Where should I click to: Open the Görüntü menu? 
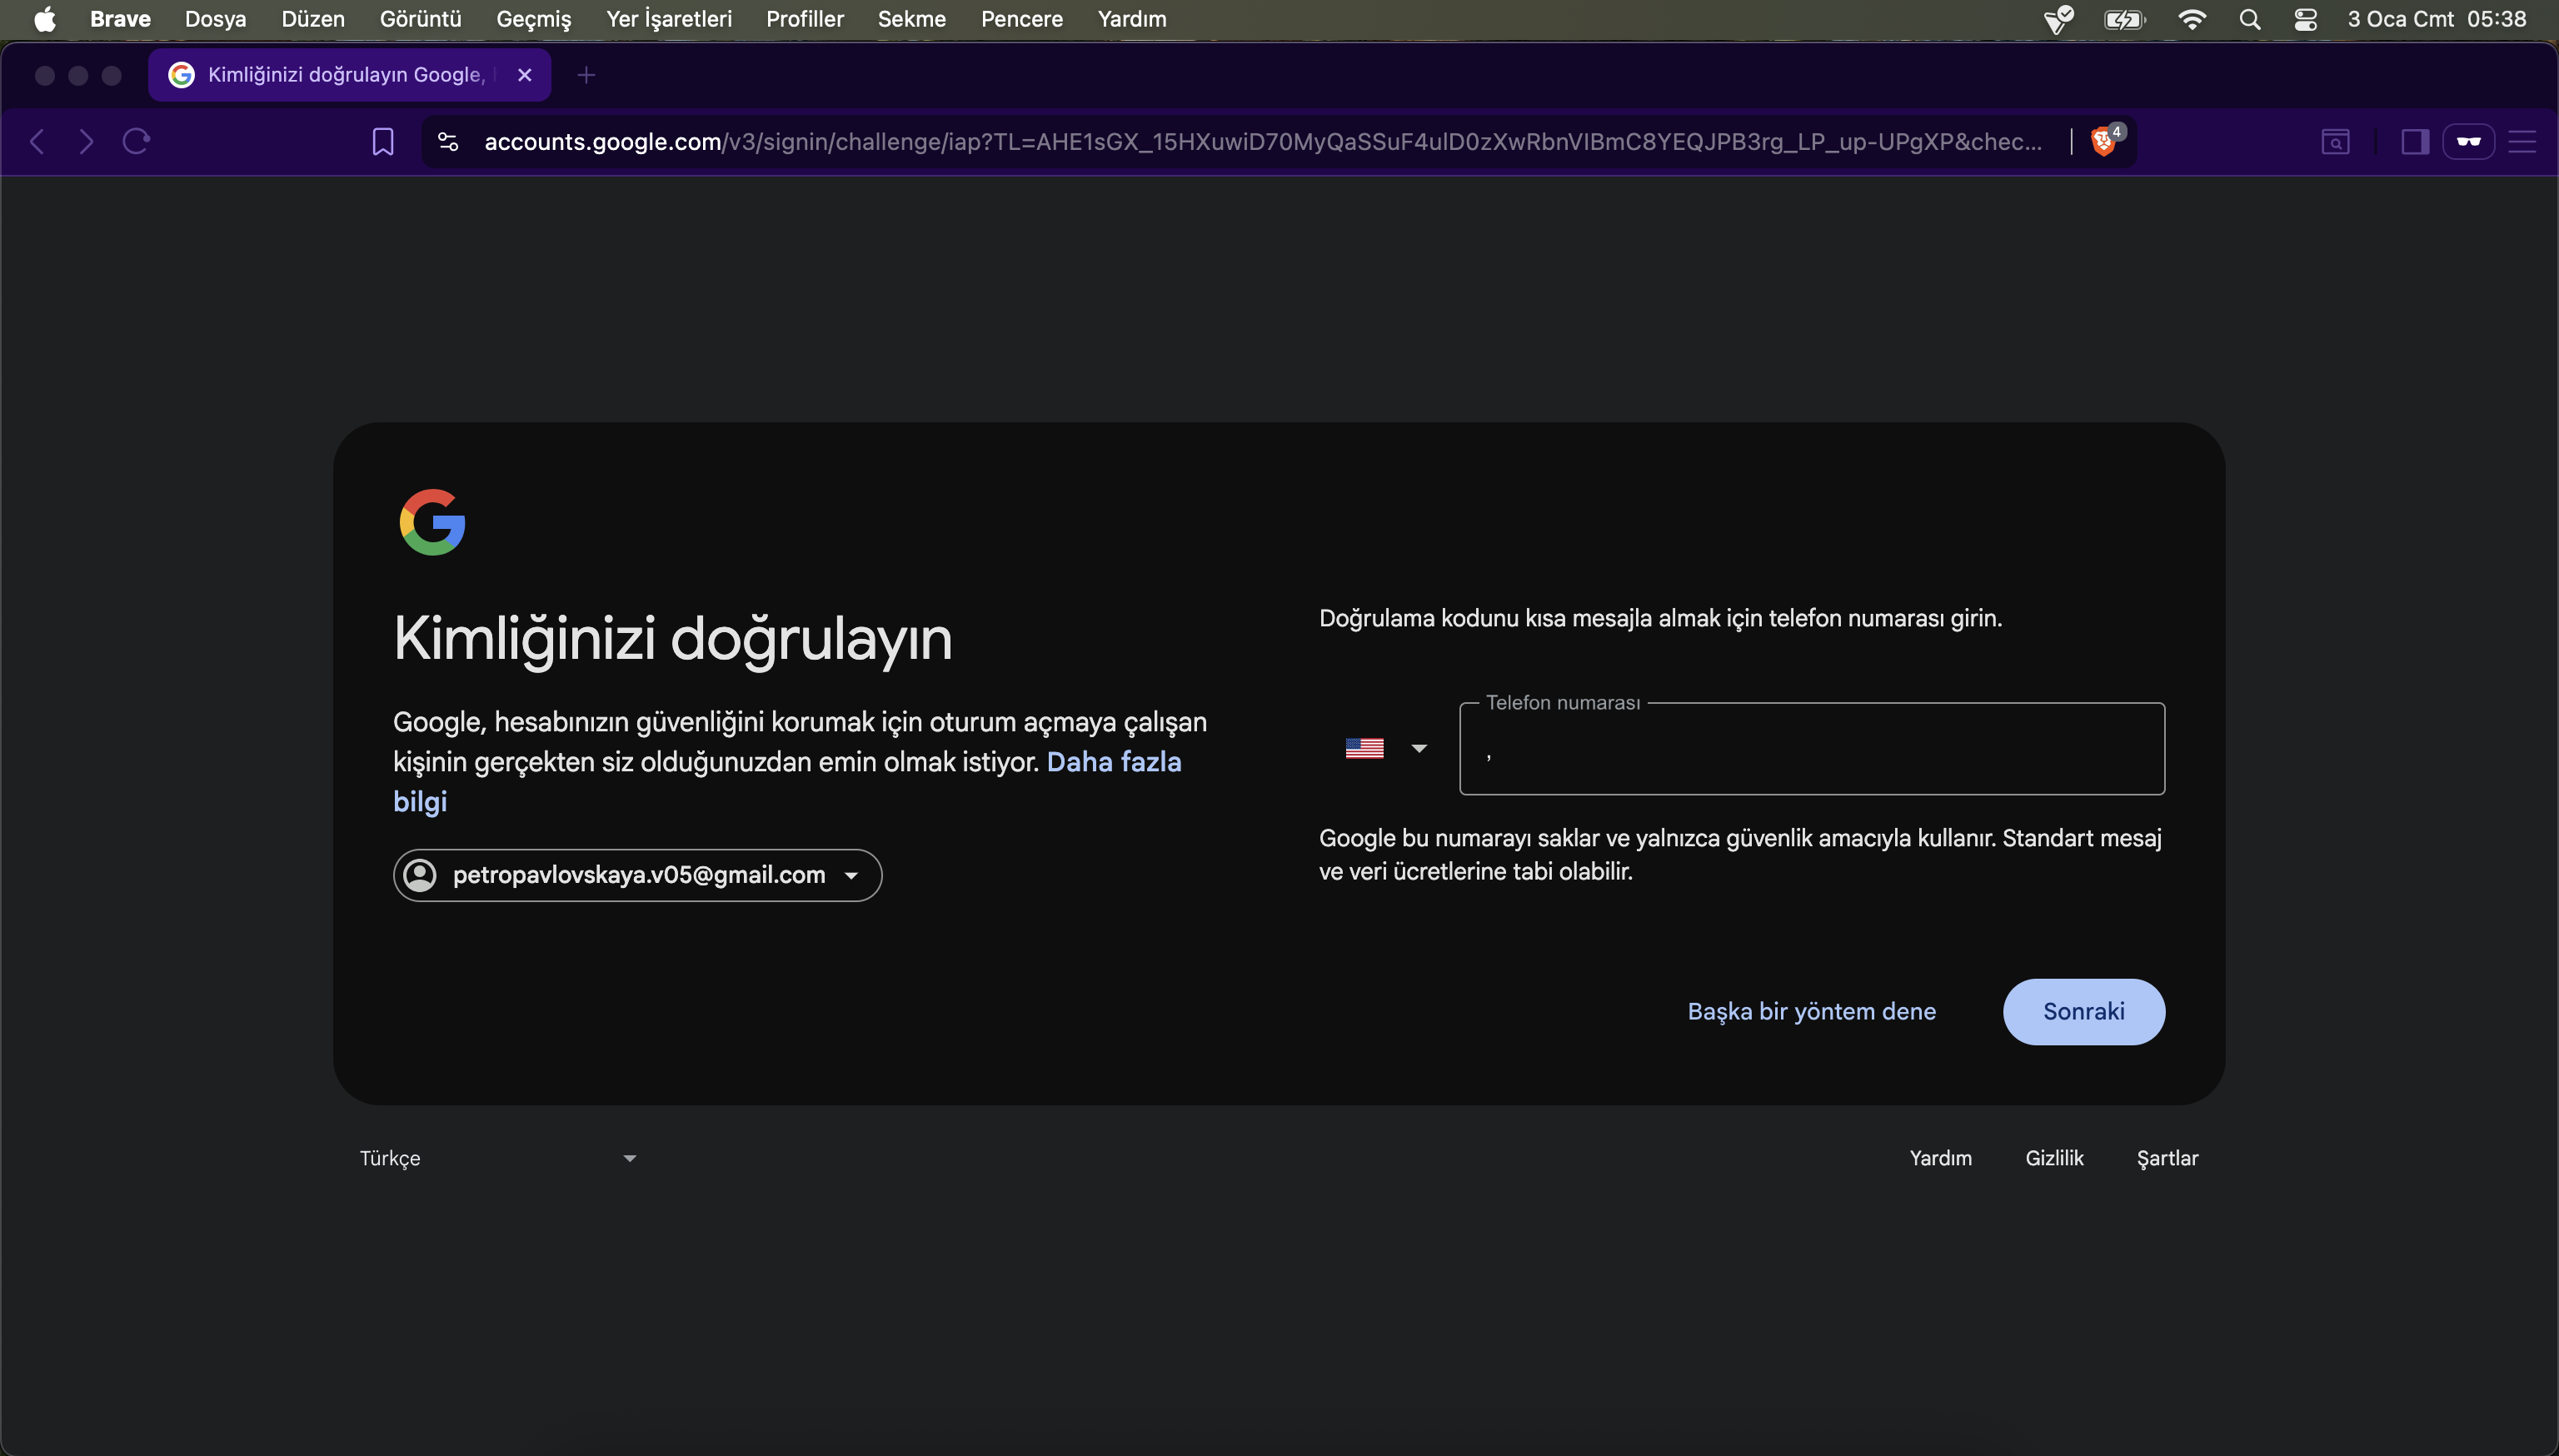tap(420, 19)
